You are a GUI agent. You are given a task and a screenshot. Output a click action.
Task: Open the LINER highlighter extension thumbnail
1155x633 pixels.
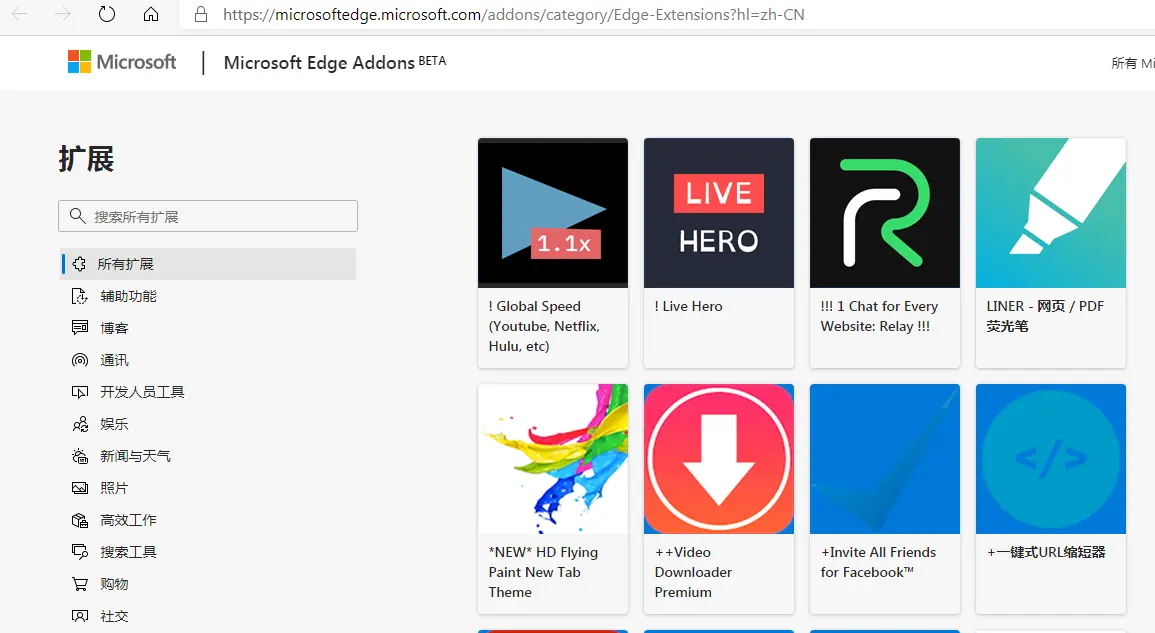(1051, 213)
